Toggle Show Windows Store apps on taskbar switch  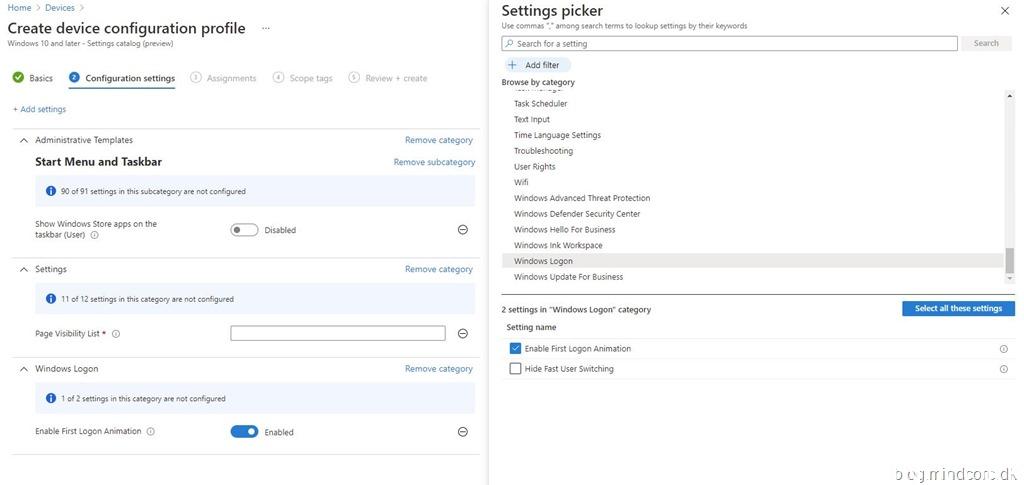pos(244,230)
